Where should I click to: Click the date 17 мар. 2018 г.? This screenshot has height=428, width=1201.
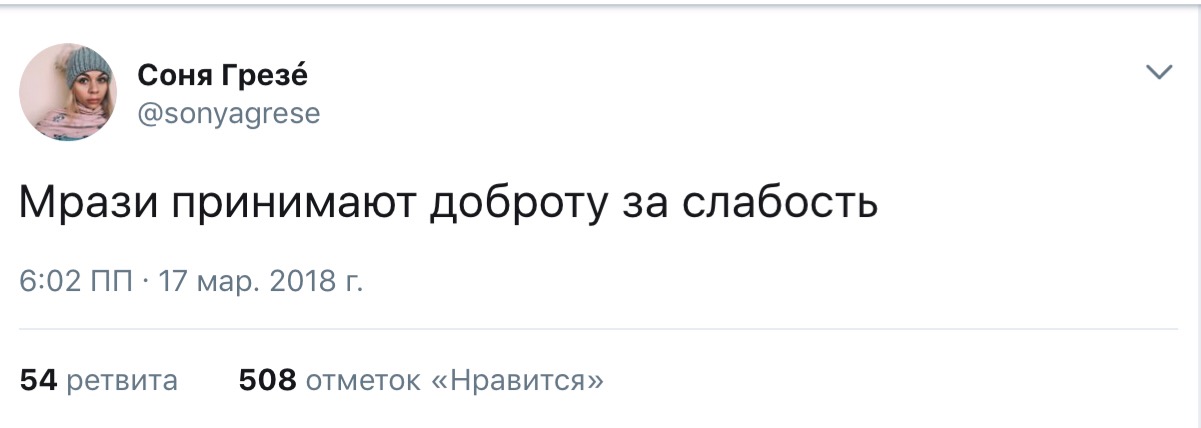click(x=260, y=281)
